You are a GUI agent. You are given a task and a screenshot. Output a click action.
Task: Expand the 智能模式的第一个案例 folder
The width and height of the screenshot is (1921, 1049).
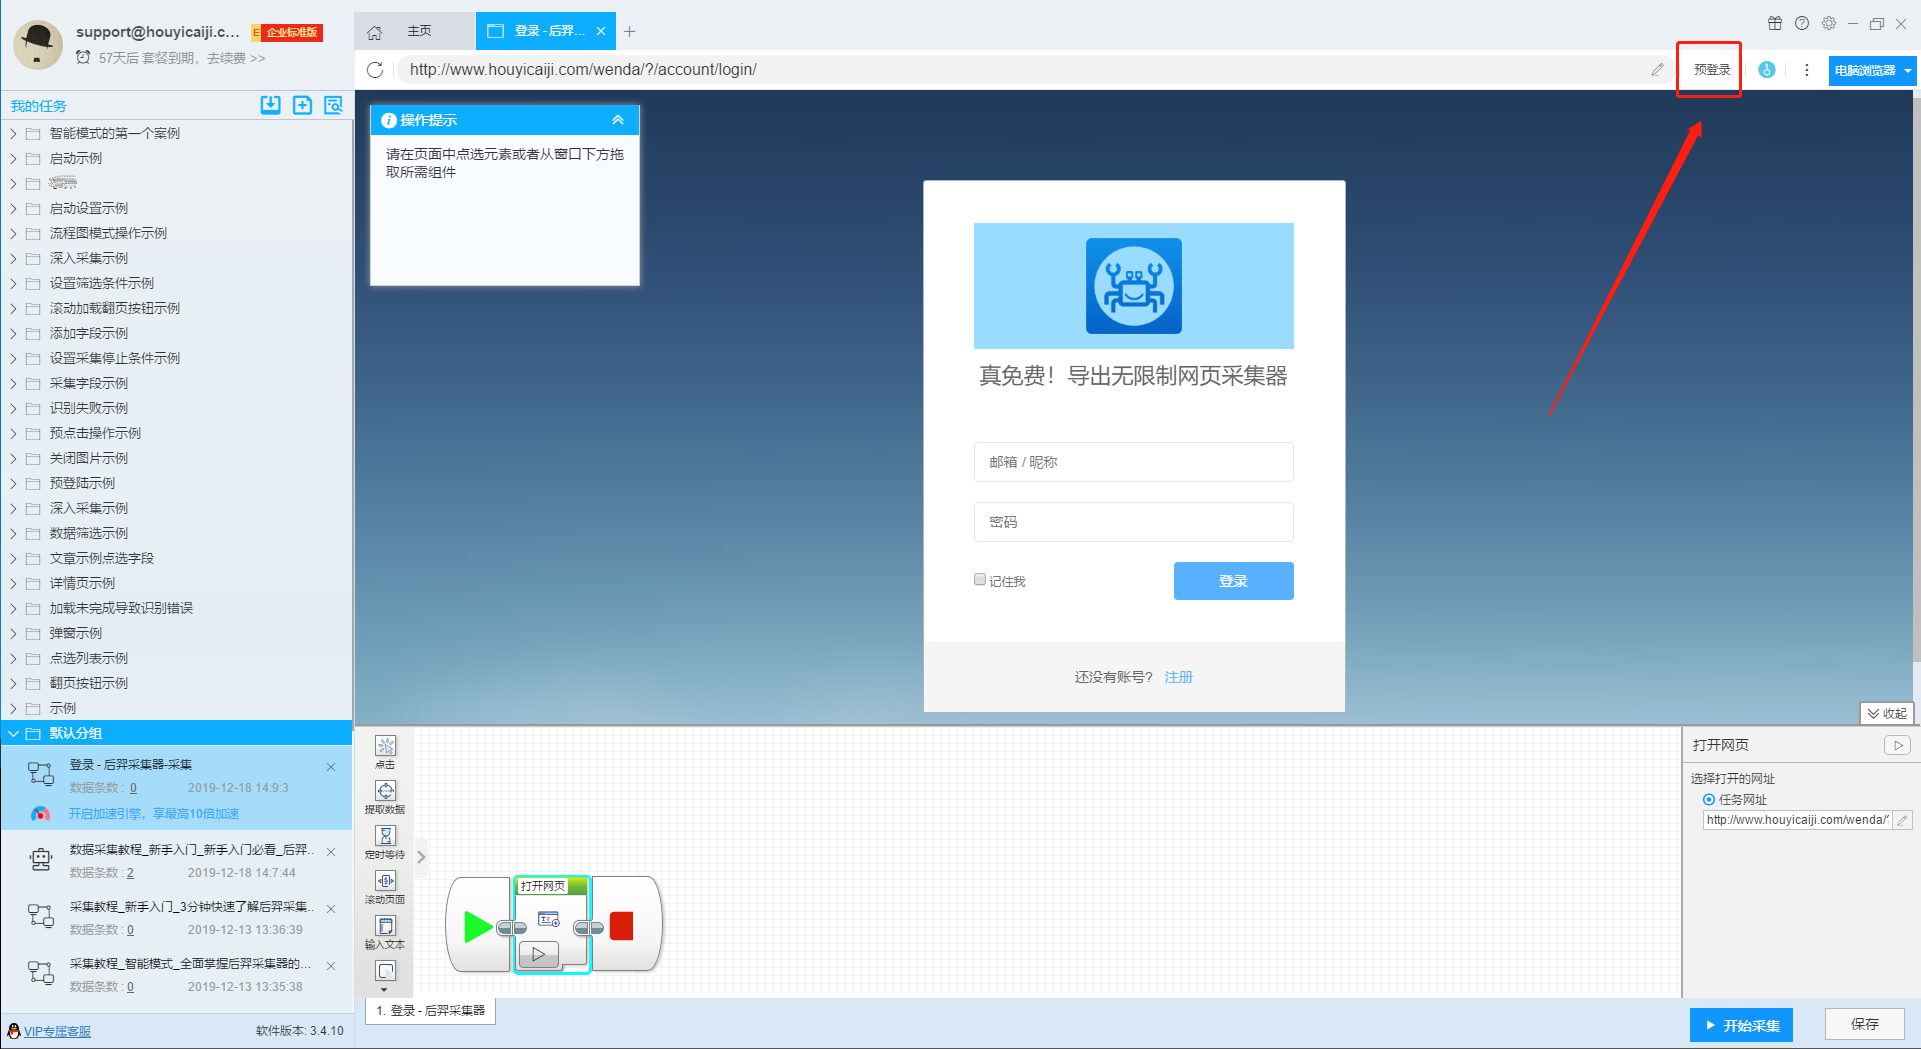(x=13, y=133)
